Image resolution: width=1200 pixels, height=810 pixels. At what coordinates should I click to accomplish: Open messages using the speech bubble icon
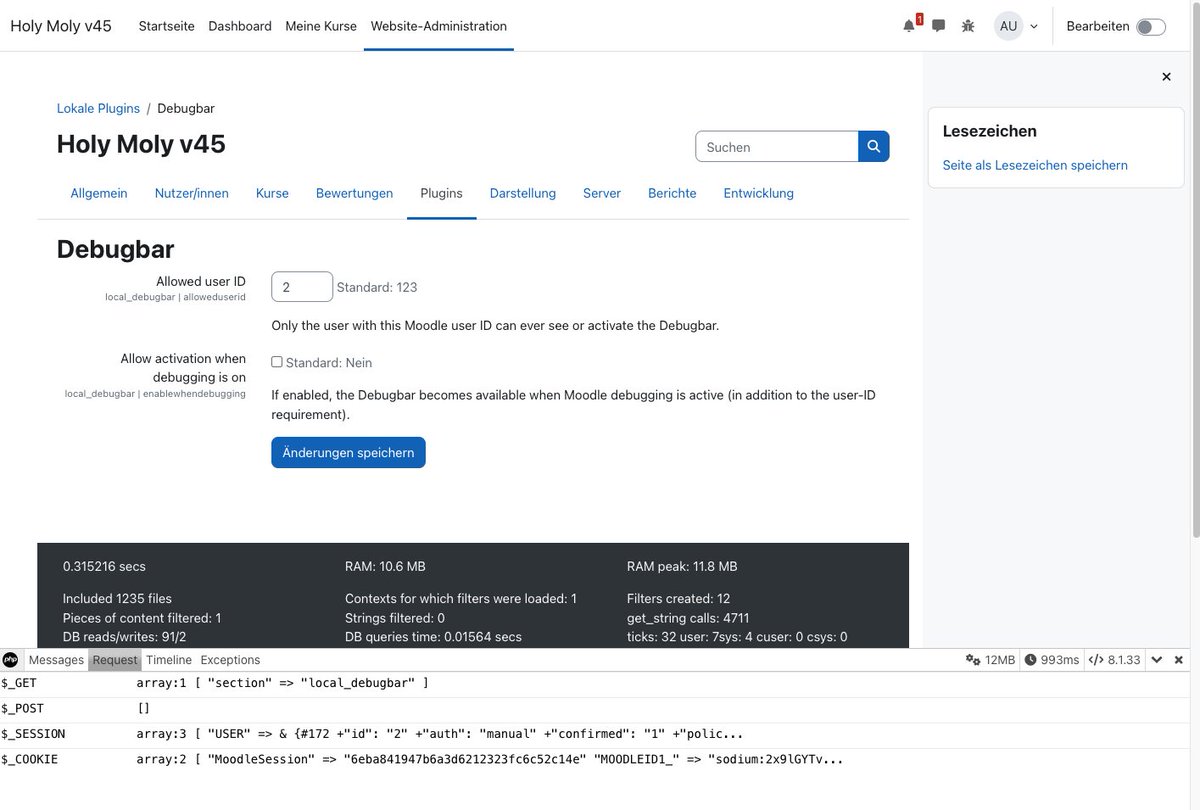(x=938, y=26)
